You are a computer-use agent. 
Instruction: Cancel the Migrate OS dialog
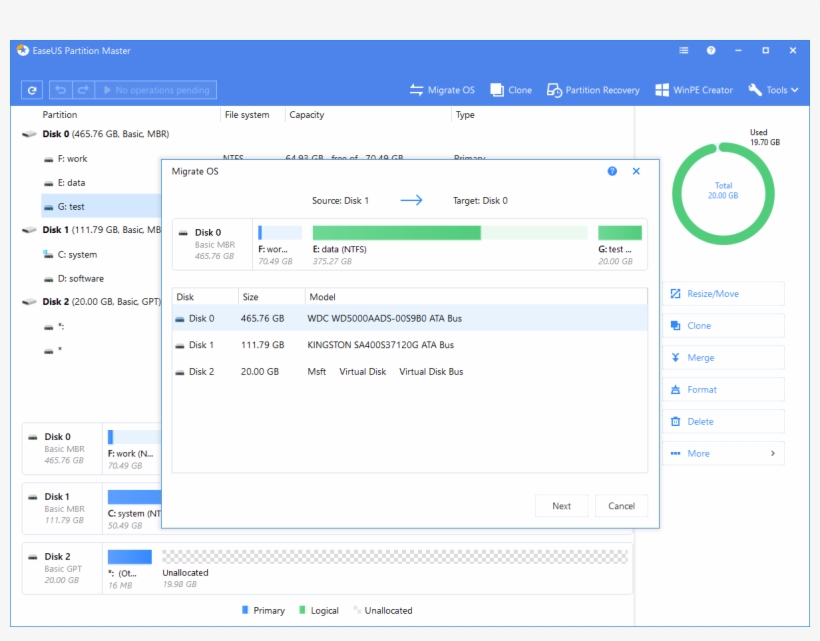point(621,506)
